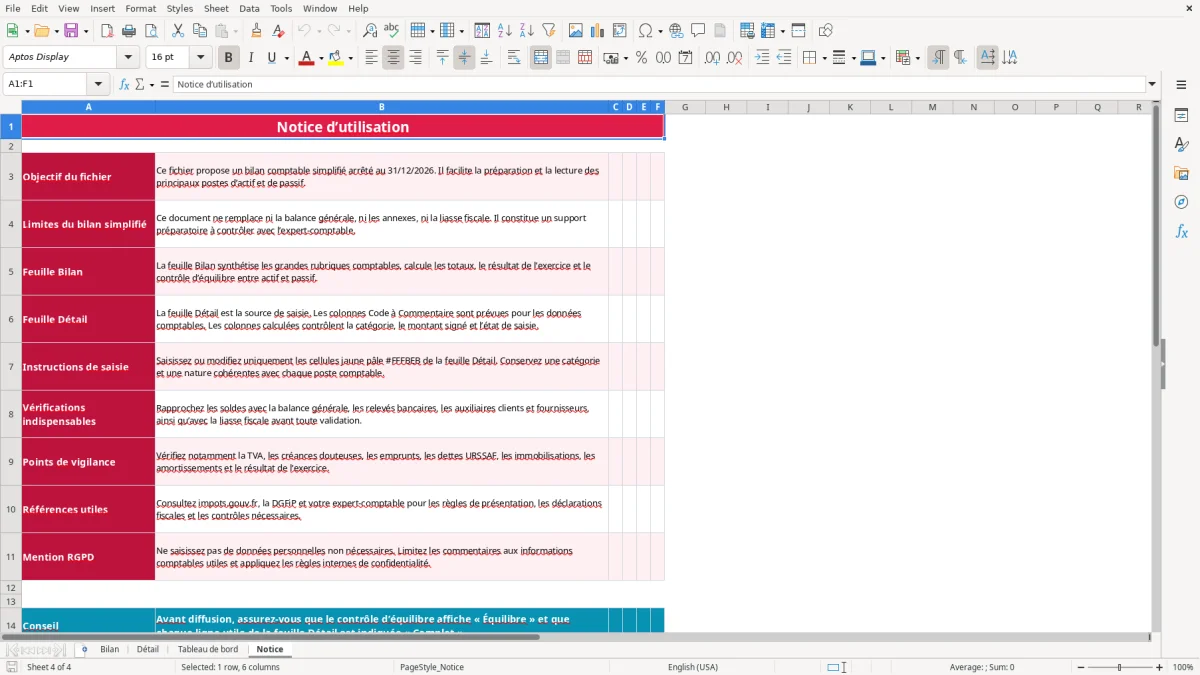Select column header G

(684, 107)
